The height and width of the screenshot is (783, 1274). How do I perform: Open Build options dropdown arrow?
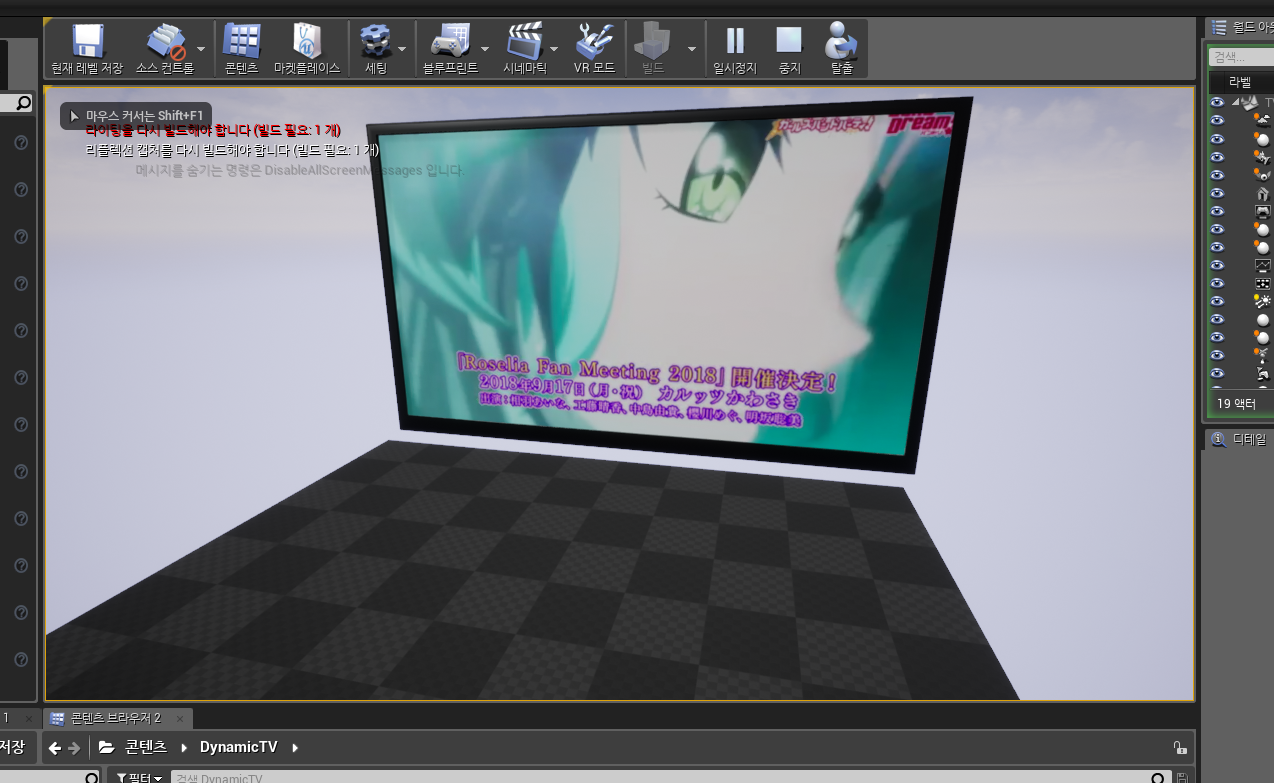pyautogui.click(x=691, y=48)
